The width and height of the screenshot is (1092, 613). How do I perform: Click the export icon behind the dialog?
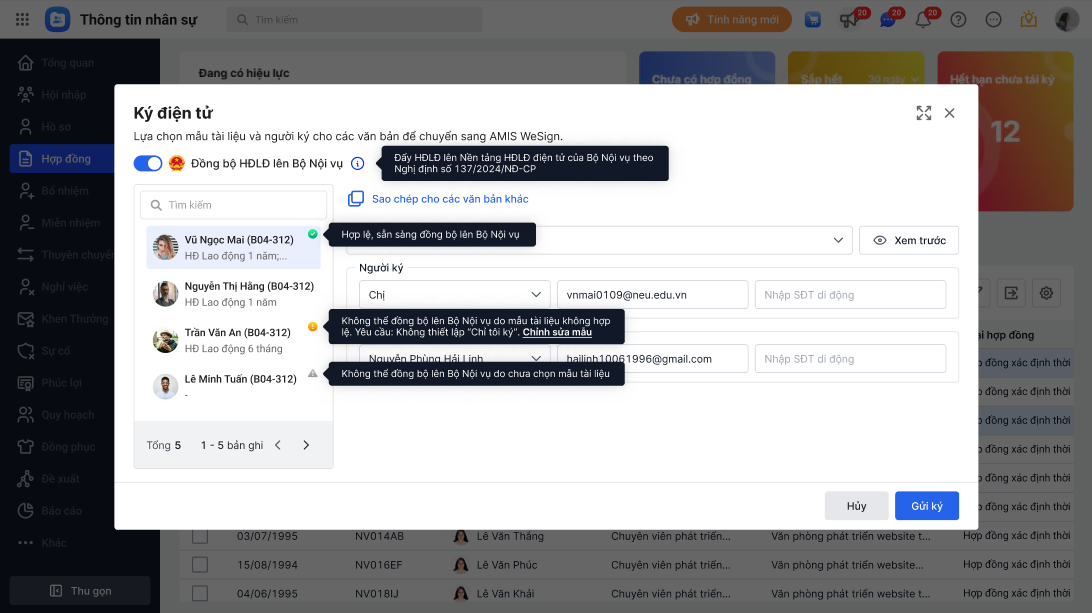tap(1011, 293)
